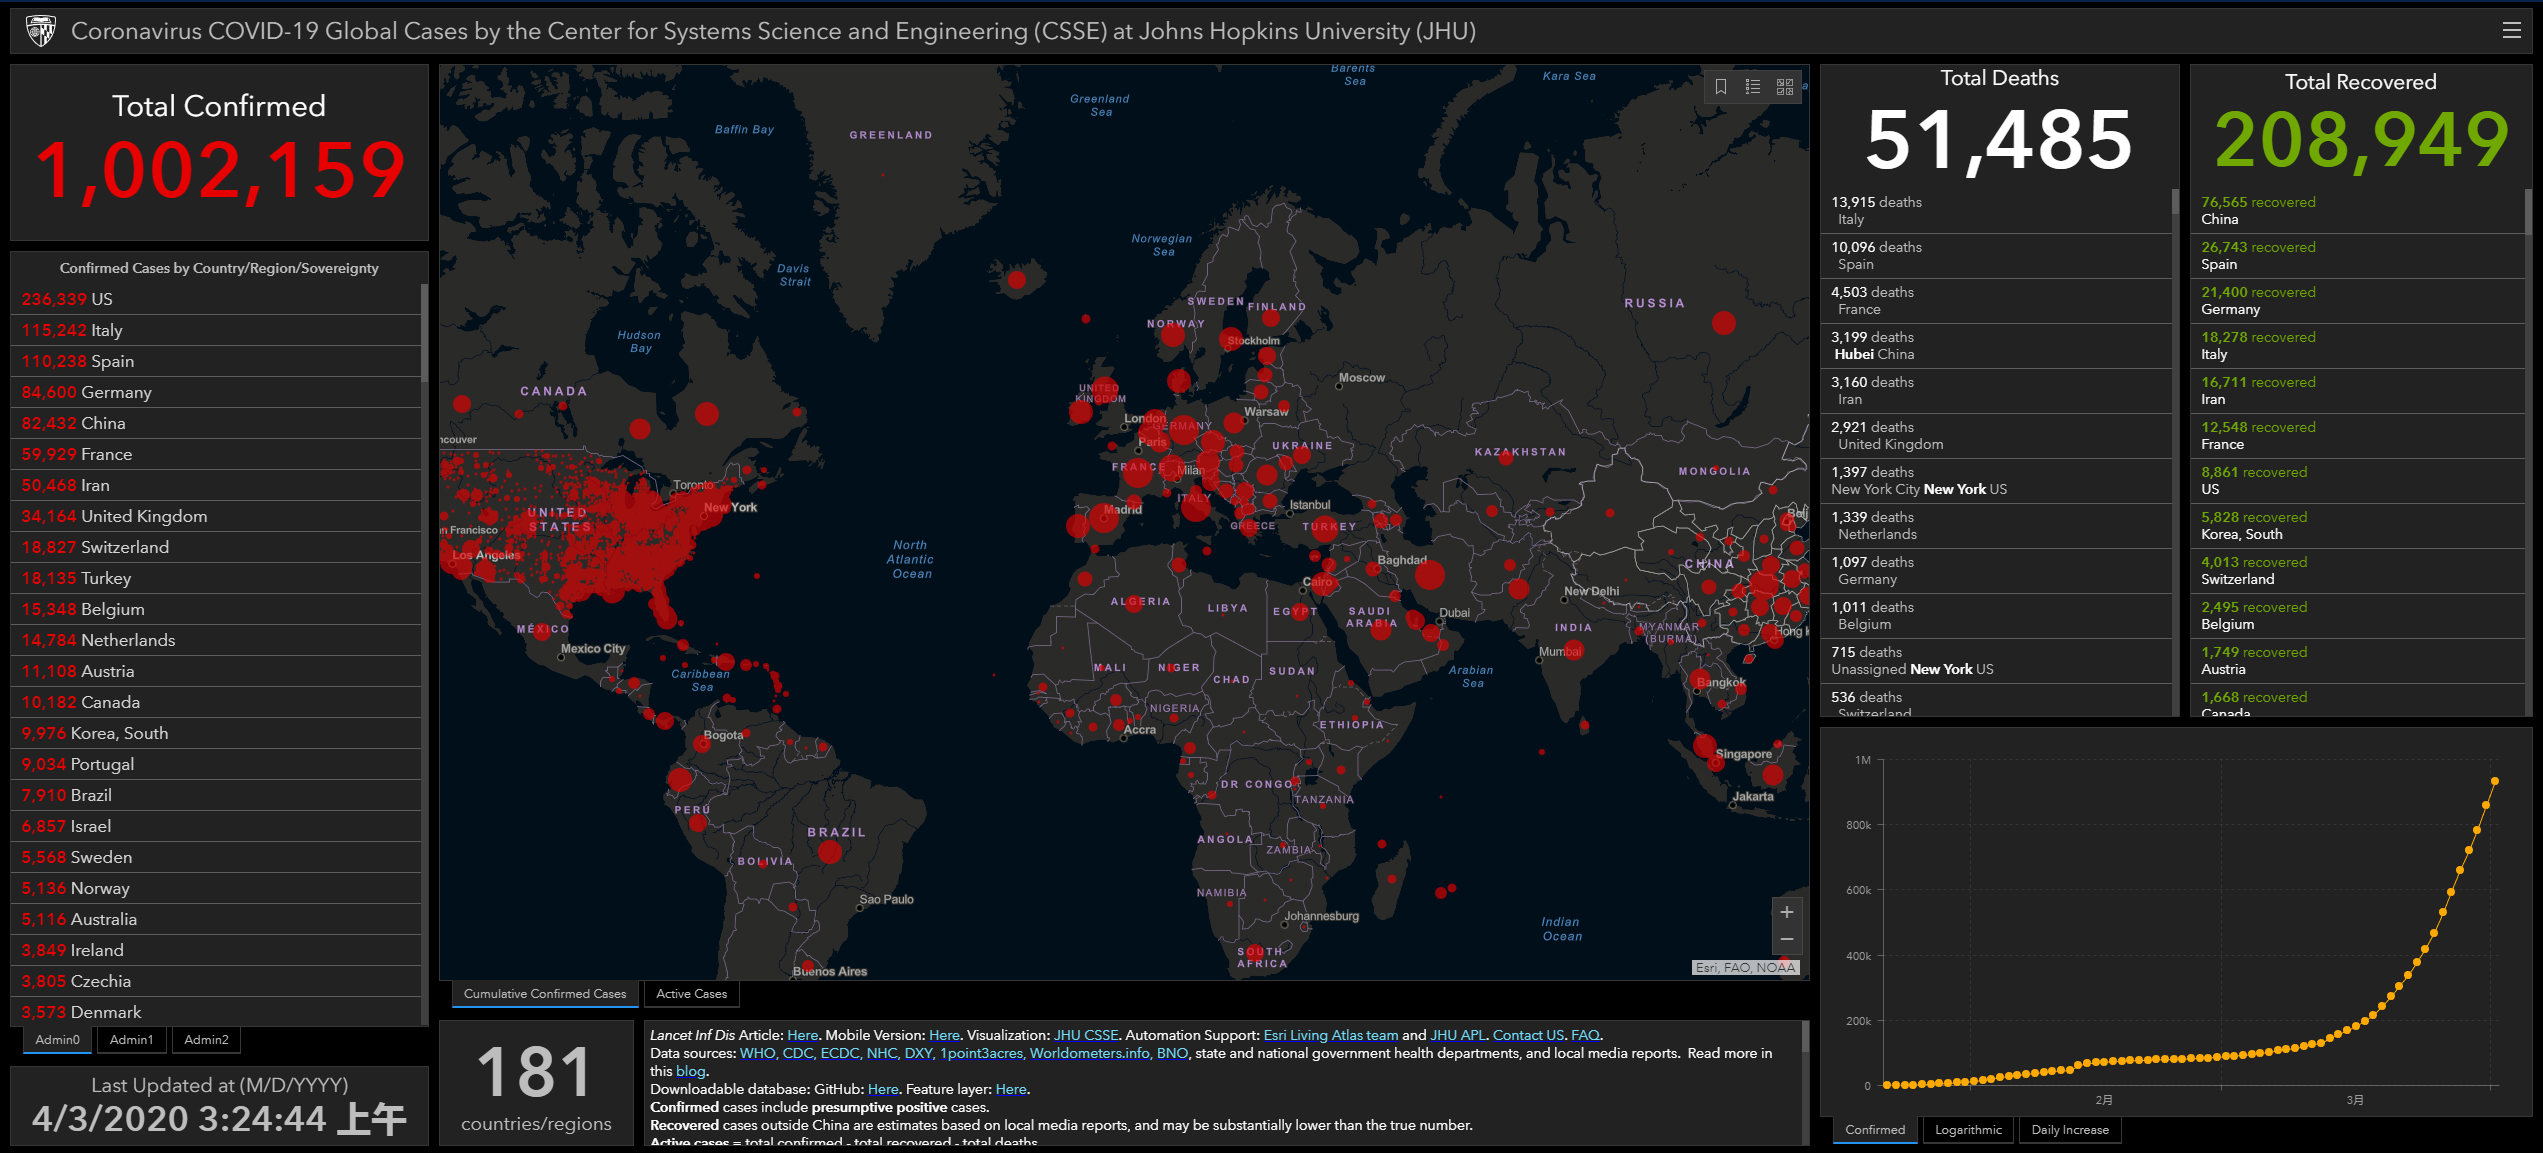The width and height of the screenshot is (2543, 1153).
Task: Click the map zoom out minus button
Action: (x=1786, y=940)
